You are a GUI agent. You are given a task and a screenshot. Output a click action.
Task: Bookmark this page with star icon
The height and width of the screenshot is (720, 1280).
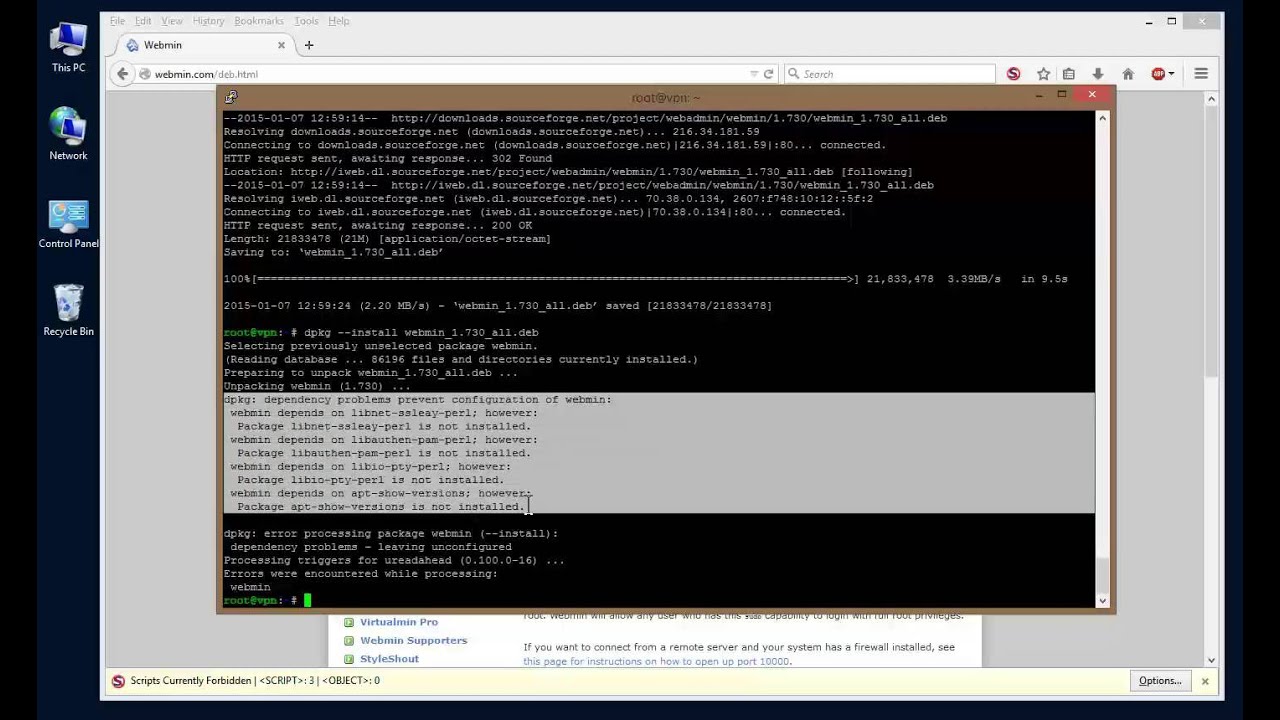pyautogui.click(x=1043, y=74)
